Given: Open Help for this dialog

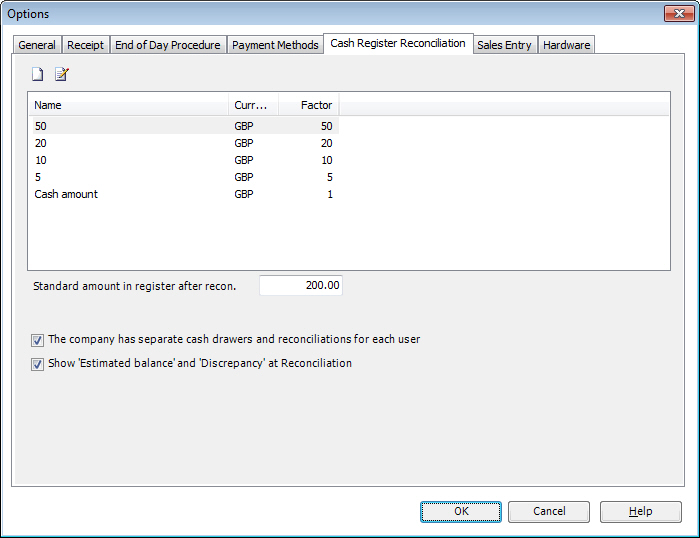Looking at the screenshot, I should pos(640,511).
